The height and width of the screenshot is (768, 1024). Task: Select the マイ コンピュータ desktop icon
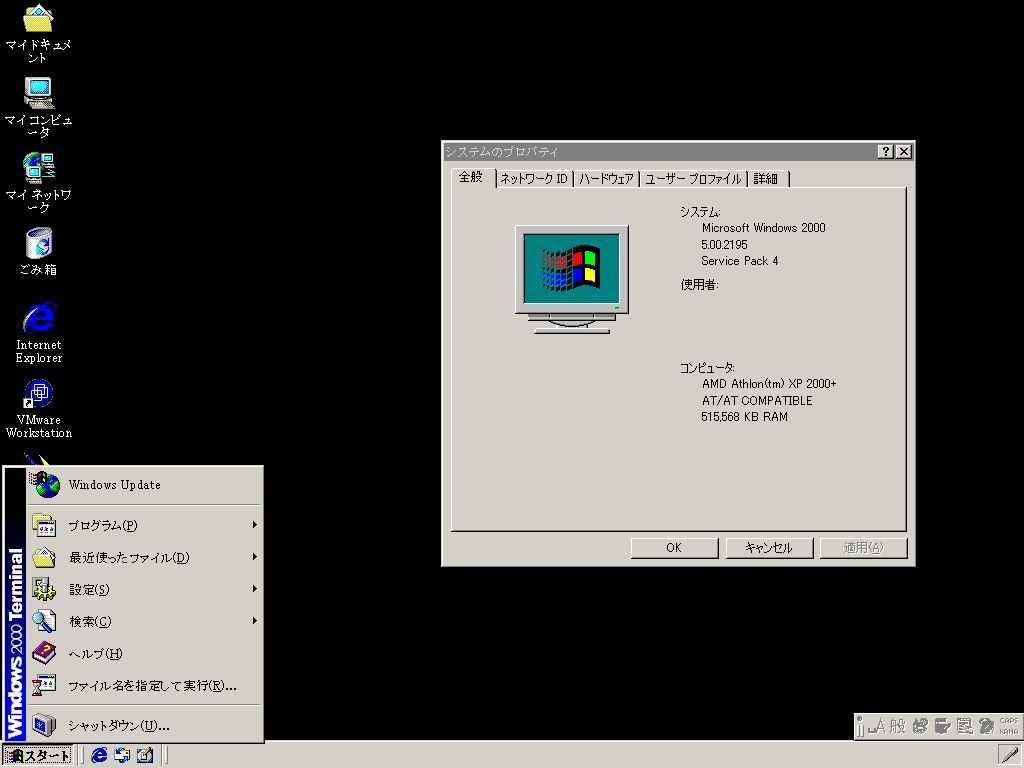click(x=38, y=108)
